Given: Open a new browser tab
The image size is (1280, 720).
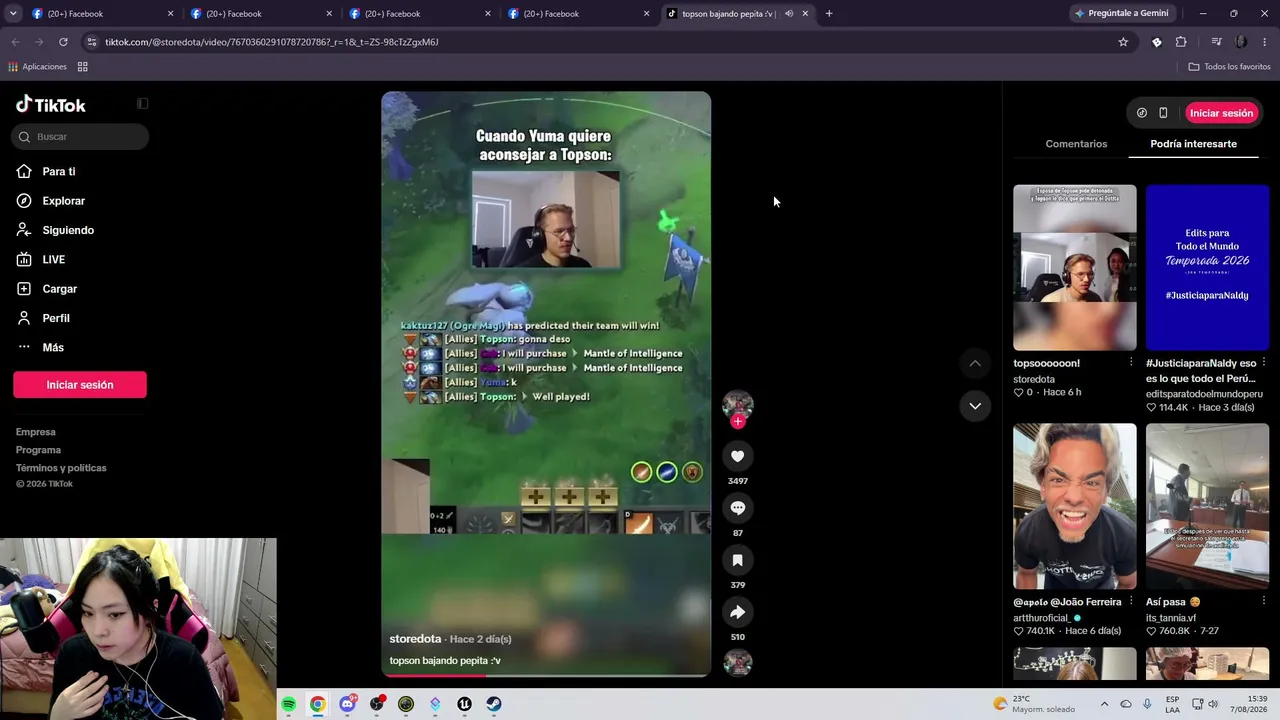Looking at the screenshot, I should 829,14.
